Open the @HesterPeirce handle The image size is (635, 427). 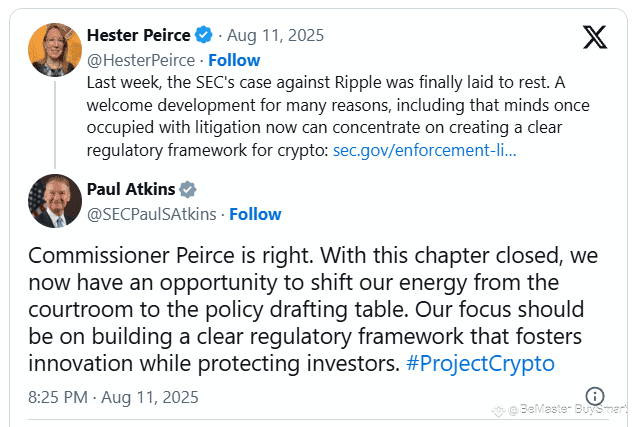(x=141, y=60)
